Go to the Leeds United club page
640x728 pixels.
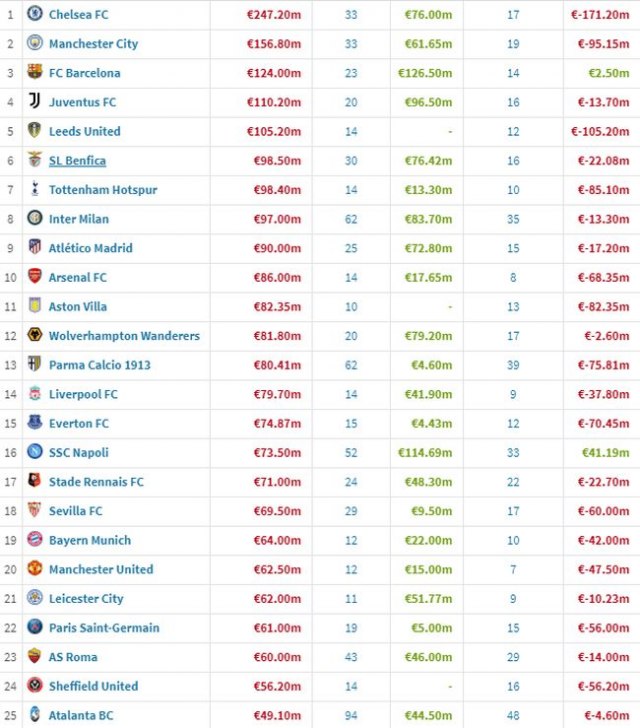84,131
